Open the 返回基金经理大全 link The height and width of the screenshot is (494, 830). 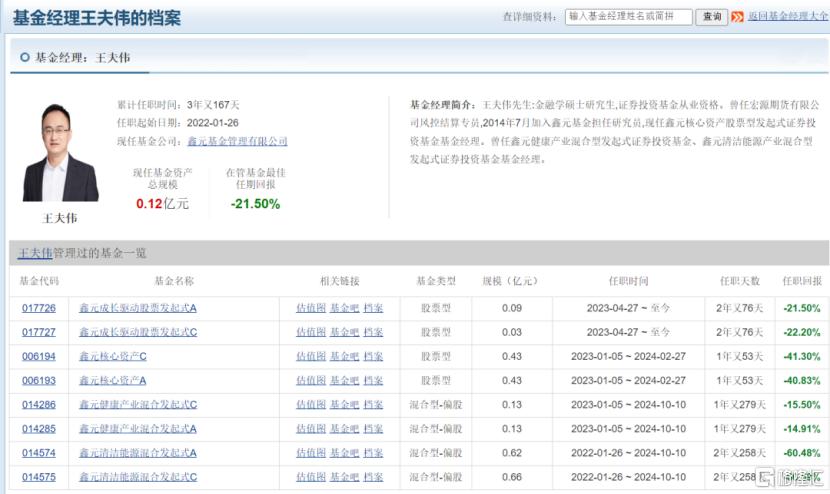tap(788, 16)
